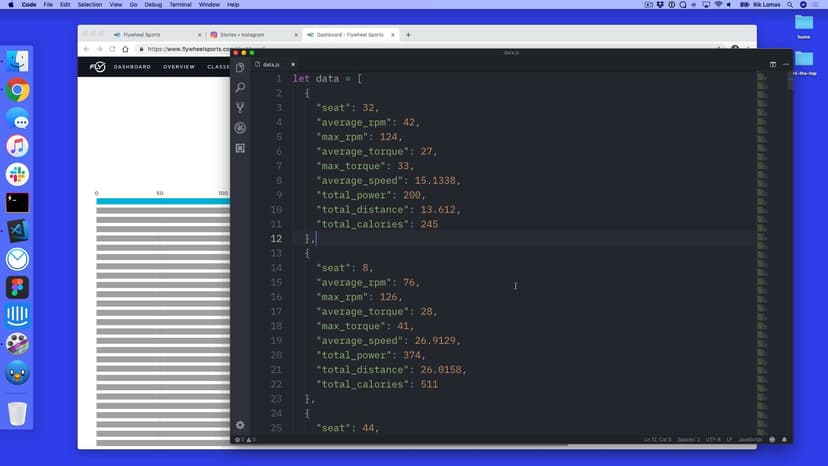
Task: Open the Debug view in activity bar
Action: click(x=240, y=128)
